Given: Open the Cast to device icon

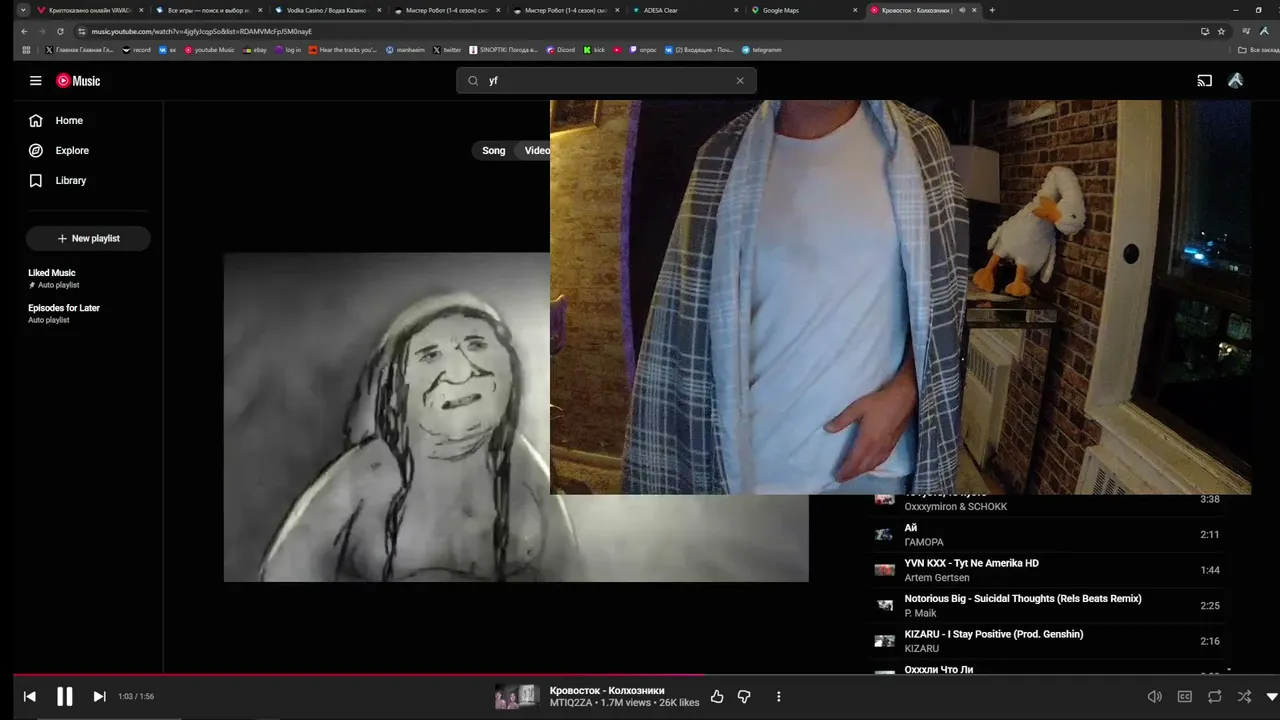Looking at the screenshot, I should coord(1205,81).
